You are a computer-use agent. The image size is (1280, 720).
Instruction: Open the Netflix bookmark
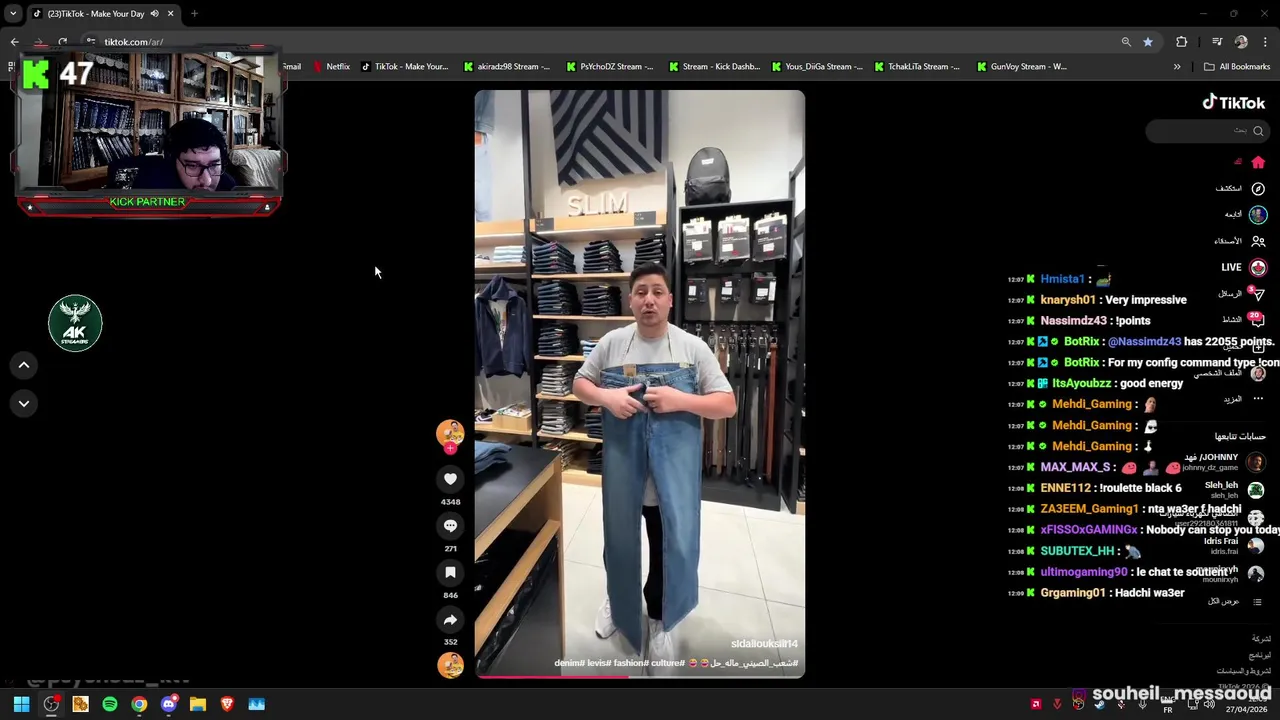(331, 67)
